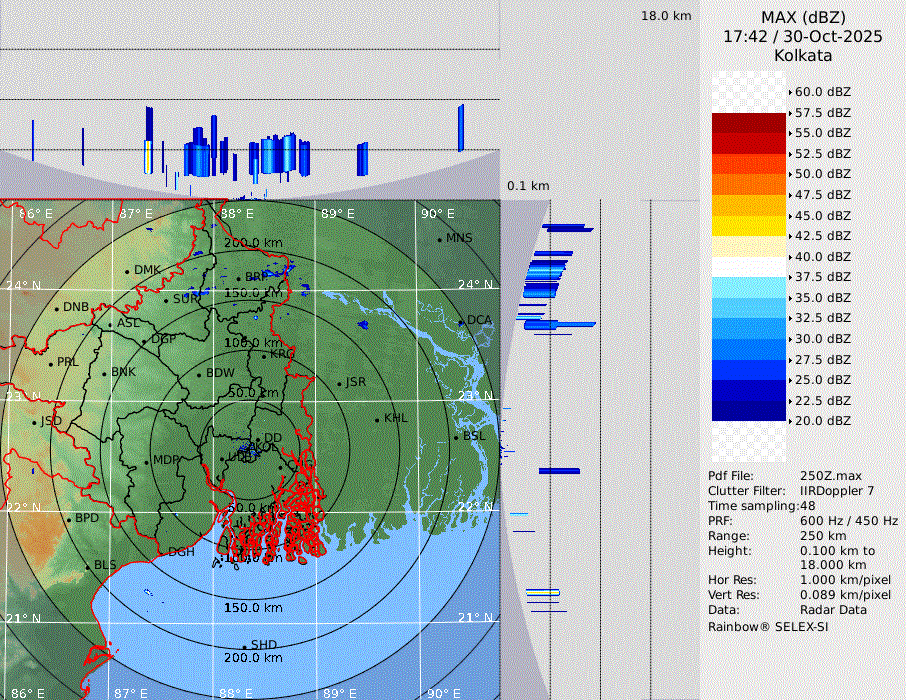906x700 pixels.
Task: Select the BDW station marker
Action: pyautogui.click(x=199, y=375)
